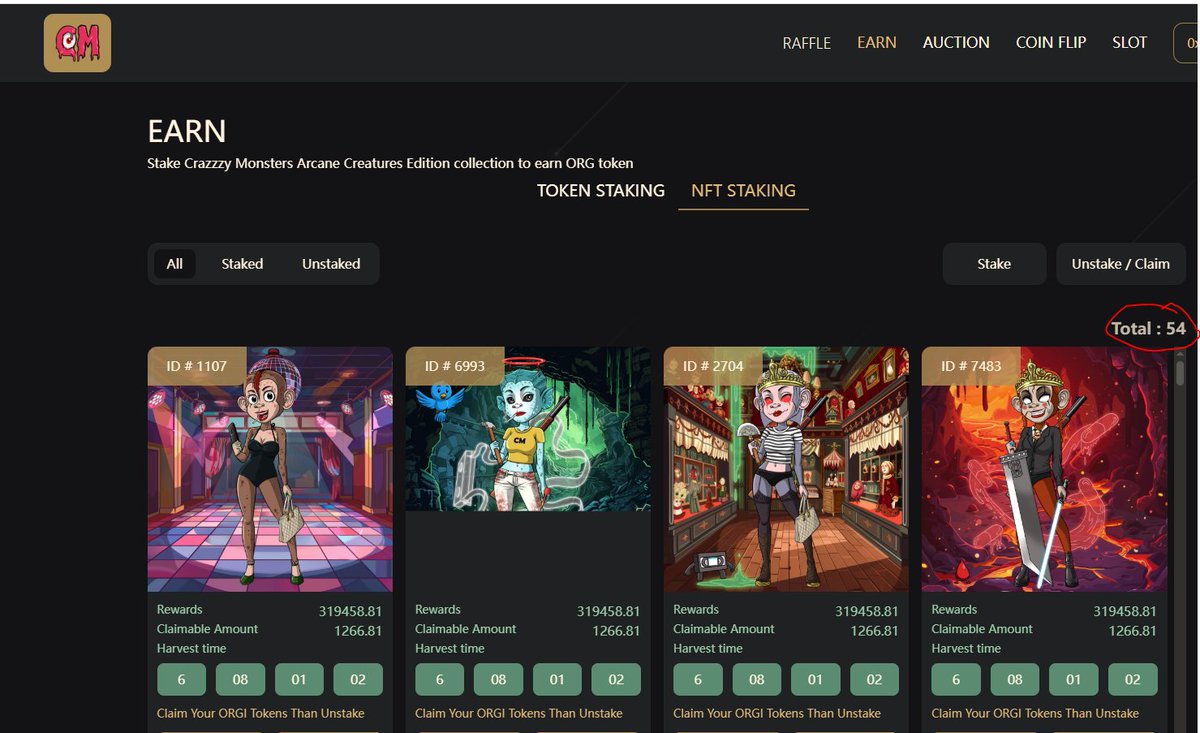
Task: Filter by Unstaked NFTs
Action: (x=331, y=264)
